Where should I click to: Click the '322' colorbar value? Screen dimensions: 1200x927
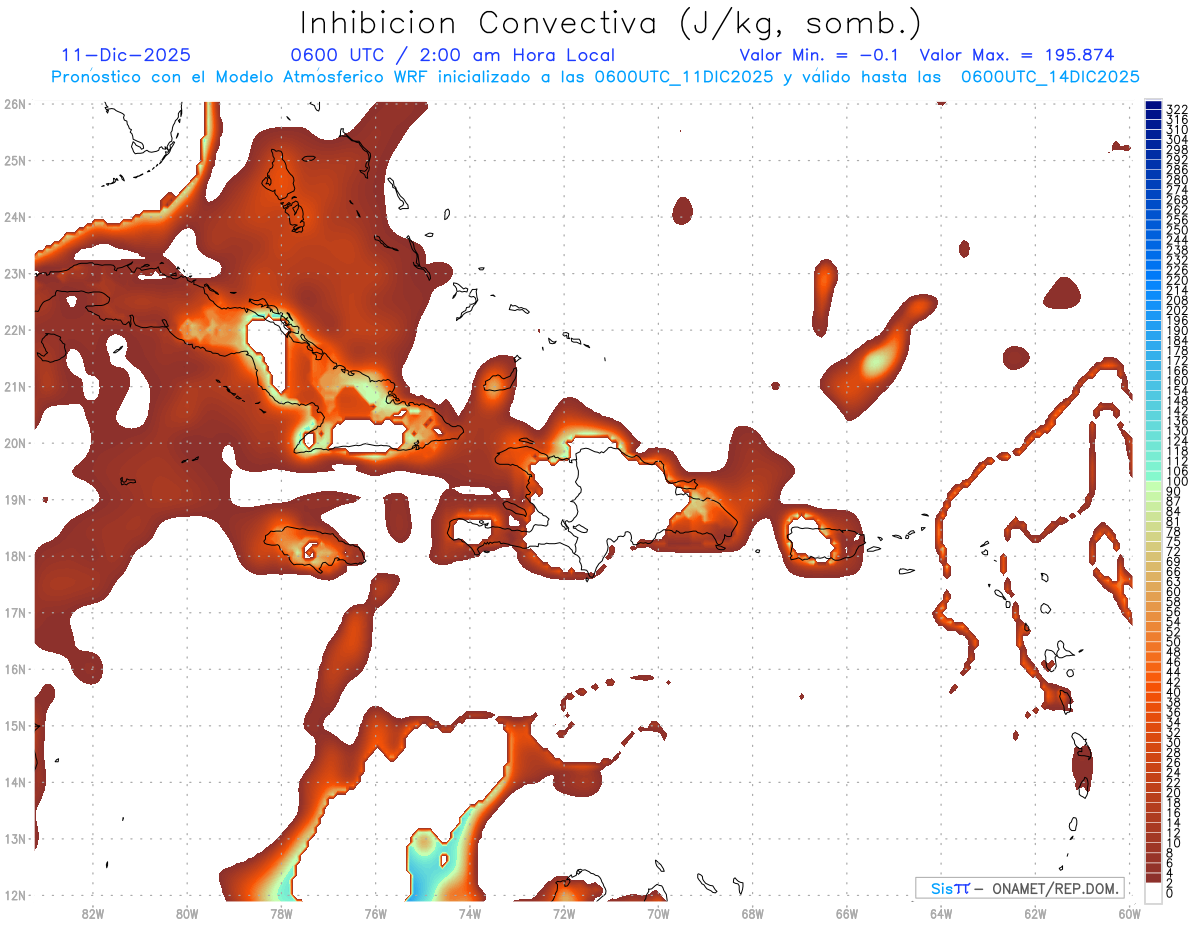1176,109
